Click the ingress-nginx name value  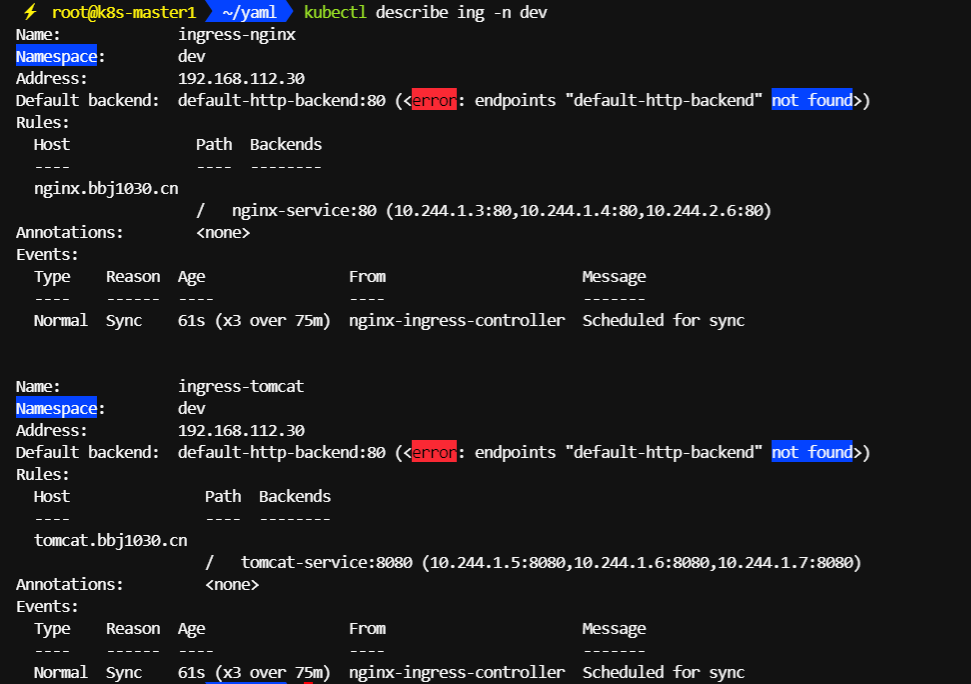click(x=236, y=34)
